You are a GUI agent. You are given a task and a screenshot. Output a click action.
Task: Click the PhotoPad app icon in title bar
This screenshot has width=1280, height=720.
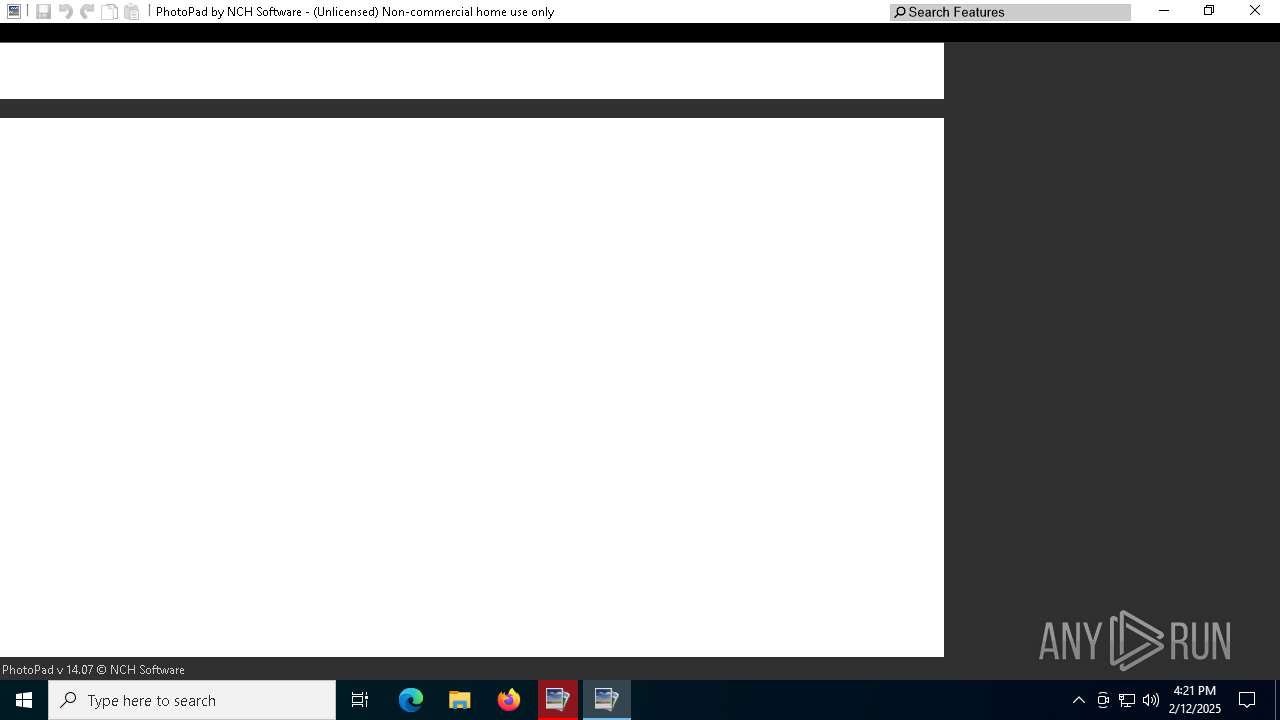coord(14,11)
